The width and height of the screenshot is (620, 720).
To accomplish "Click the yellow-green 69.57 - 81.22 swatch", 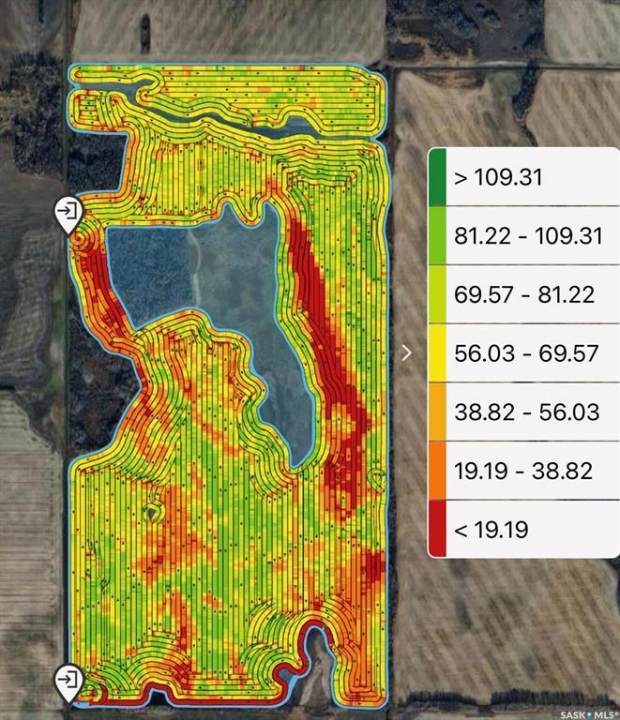I will click(437, 295).
